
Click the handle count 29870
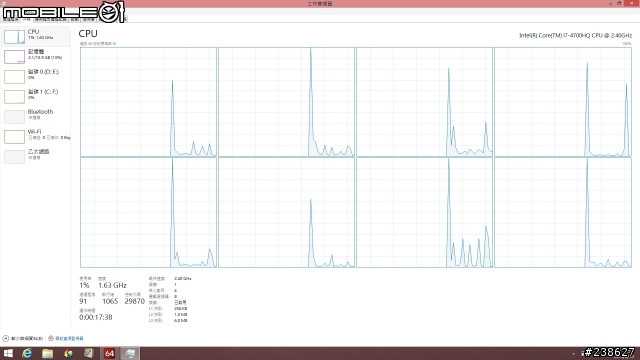click(x=134, y=301)
